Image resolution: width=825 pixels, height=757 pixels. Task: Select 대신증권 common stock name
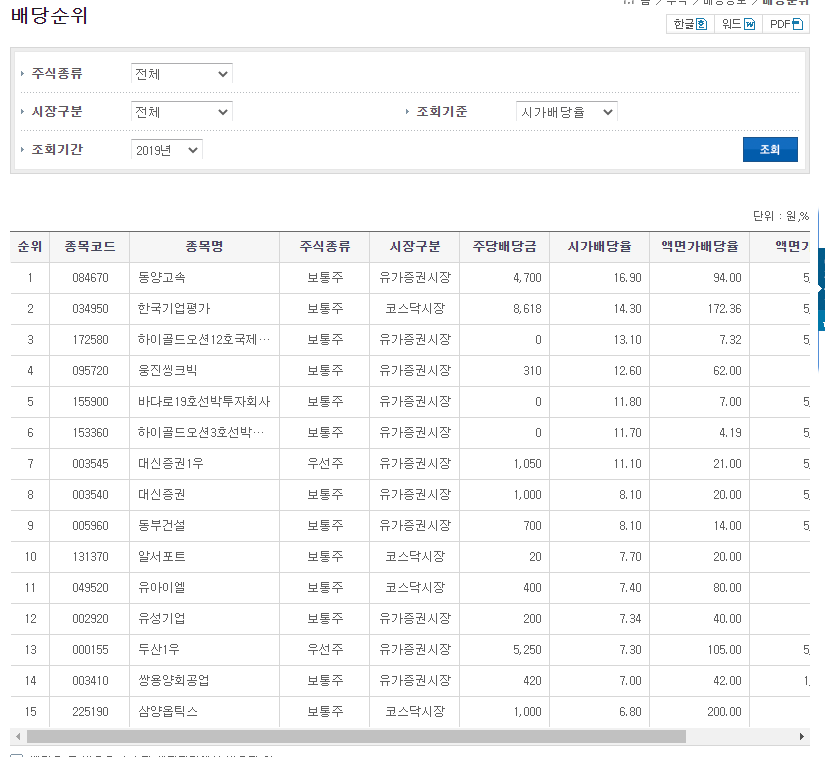[x=162, y=495]
